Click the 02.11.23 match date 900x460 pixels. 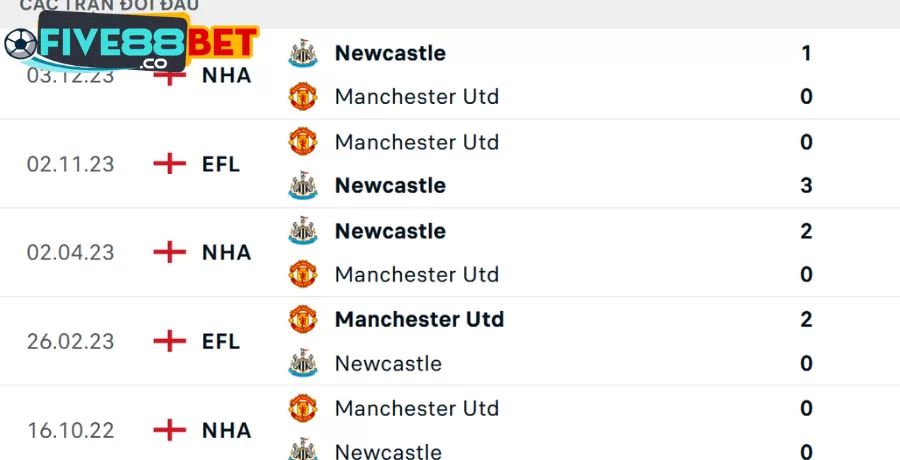pyautogui.click(x=70, y=164)
